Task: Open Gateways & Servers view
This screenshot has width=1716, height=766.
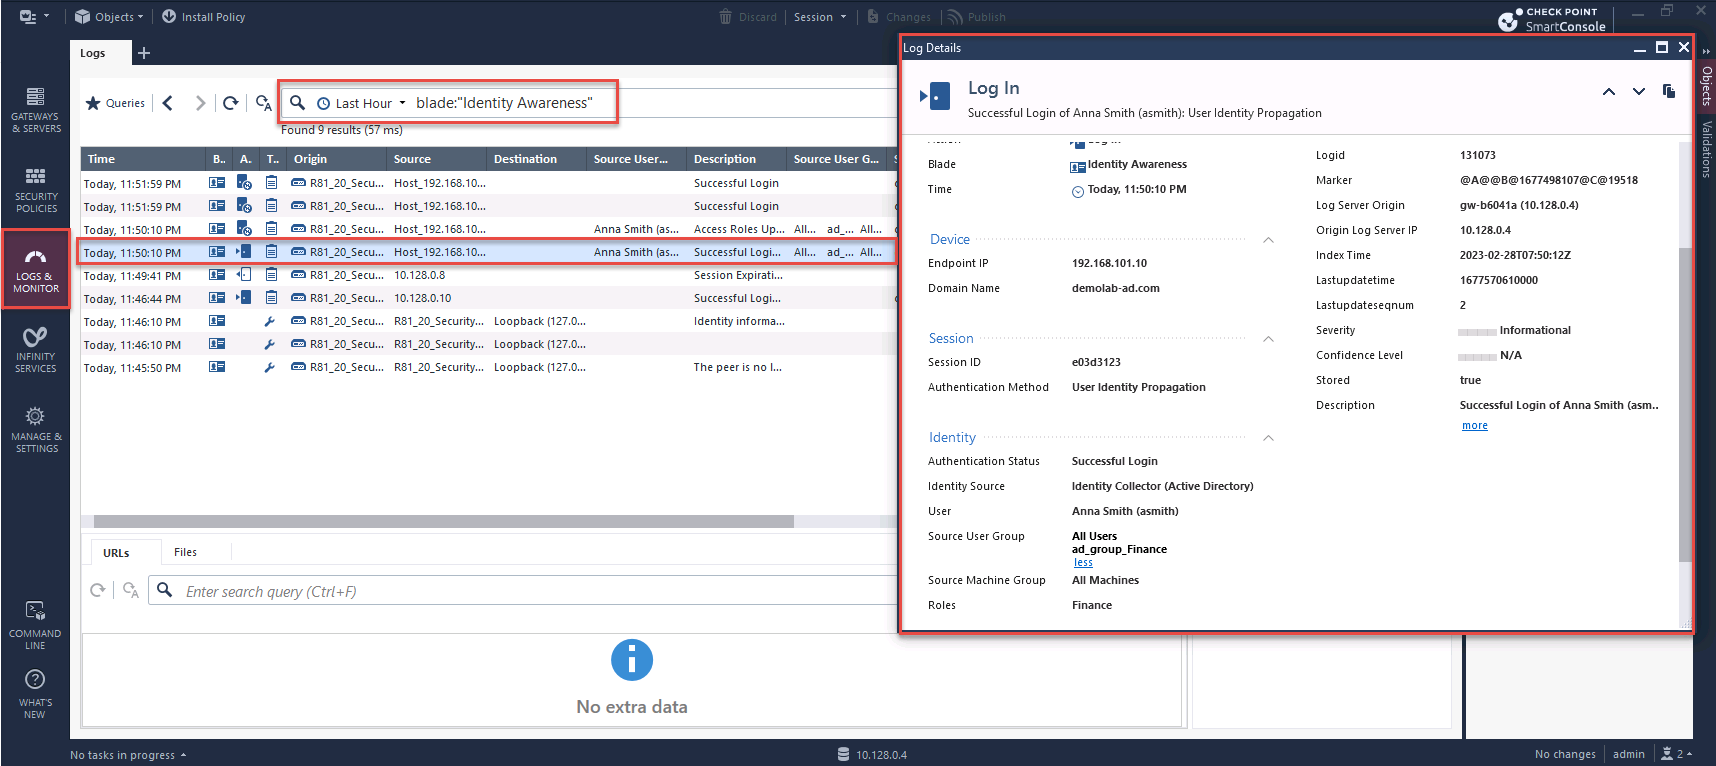Action: pos(35,110)
